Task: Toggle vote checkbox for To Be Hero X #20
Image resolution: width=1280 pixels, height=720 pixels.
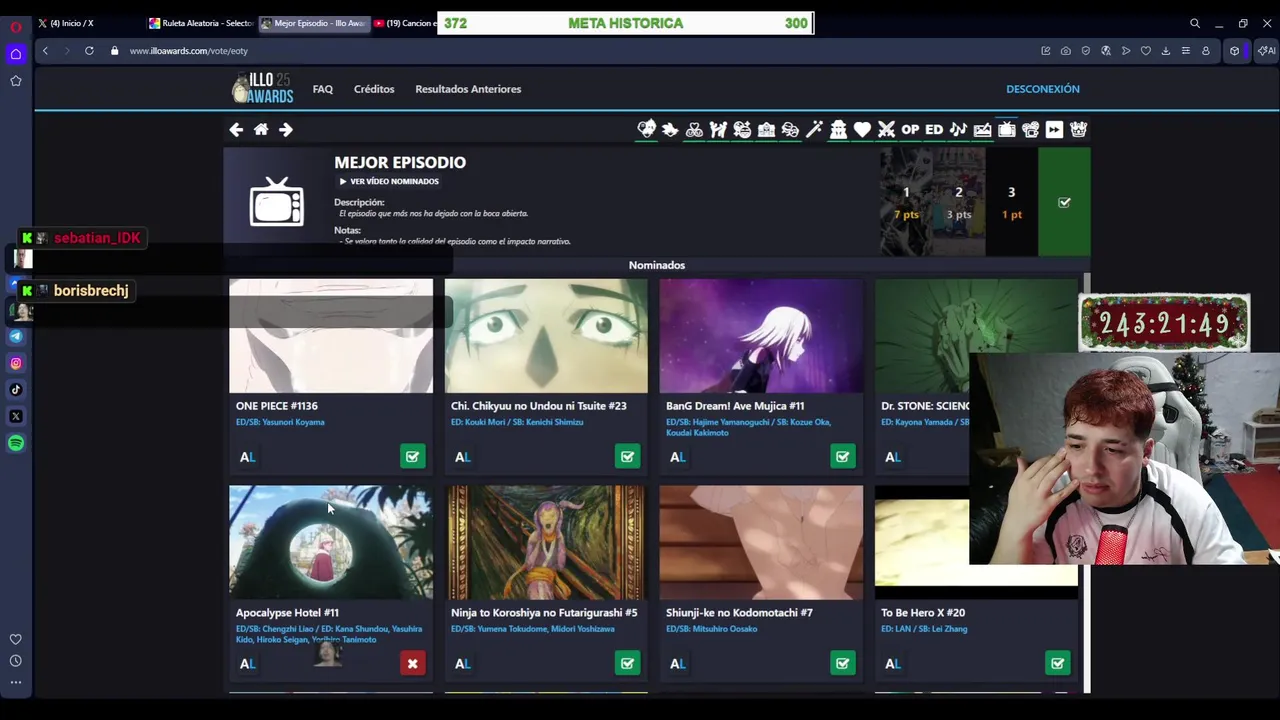Action: click(x=1057, y=663)
